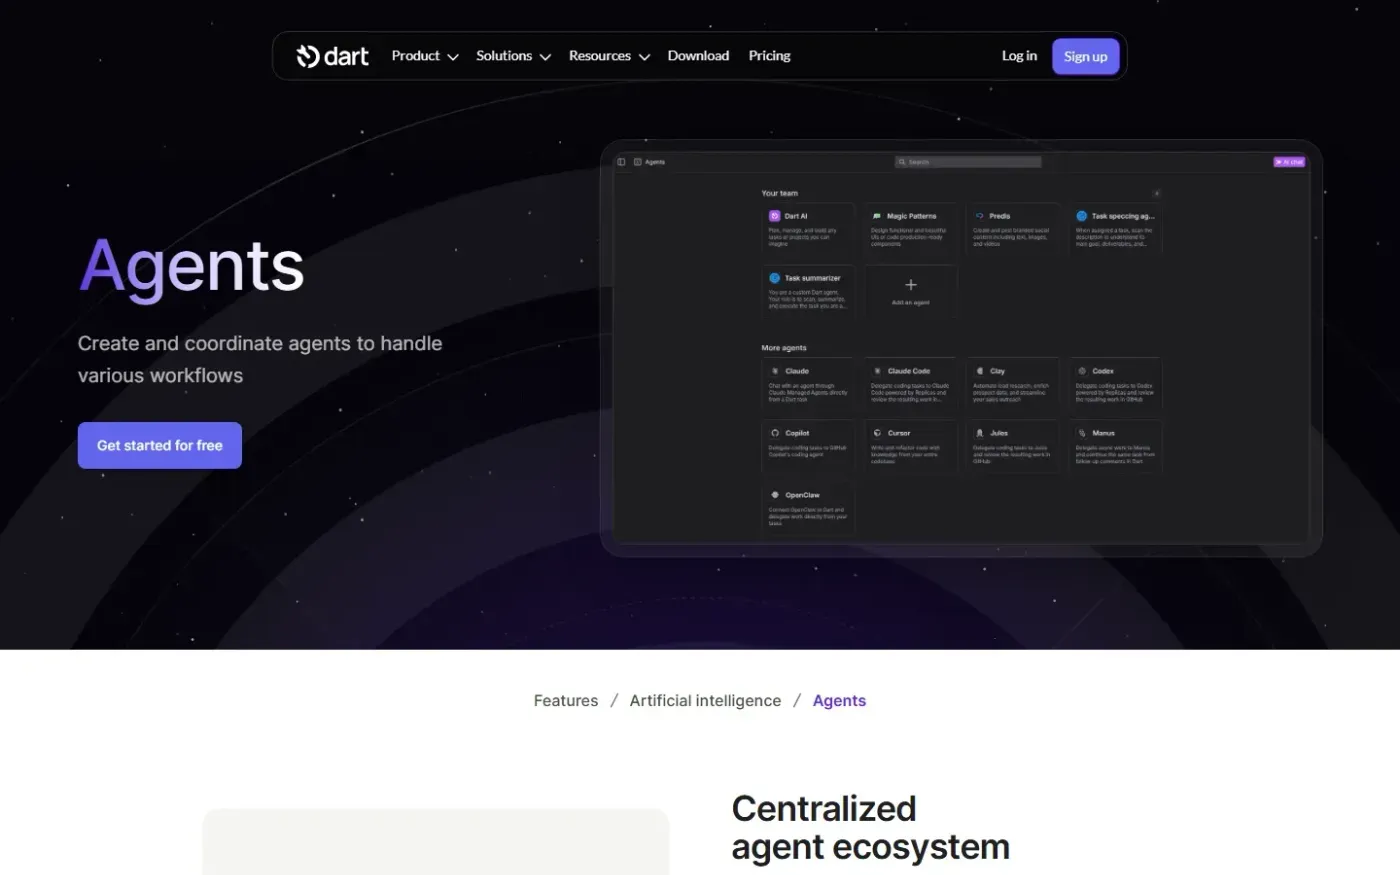1400x875 pixels.
Task: Collapse the Your team section arrow
Action: click(x=1157, y=194)
